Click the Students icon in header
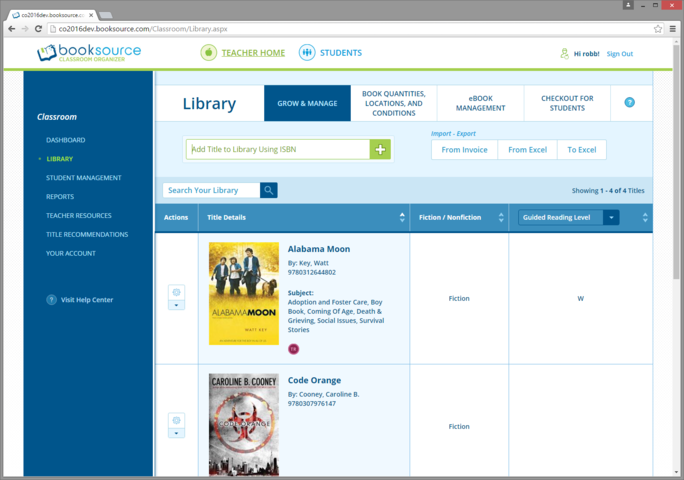684x480 pixels. point(307,53)
